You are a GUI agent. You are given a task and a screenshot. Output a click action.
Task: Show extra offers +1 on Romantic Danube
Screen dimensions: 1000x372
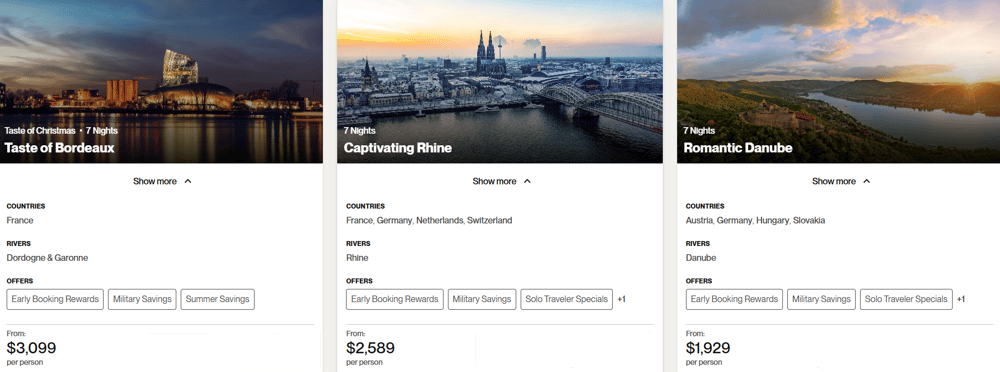(x=961, y=299)
